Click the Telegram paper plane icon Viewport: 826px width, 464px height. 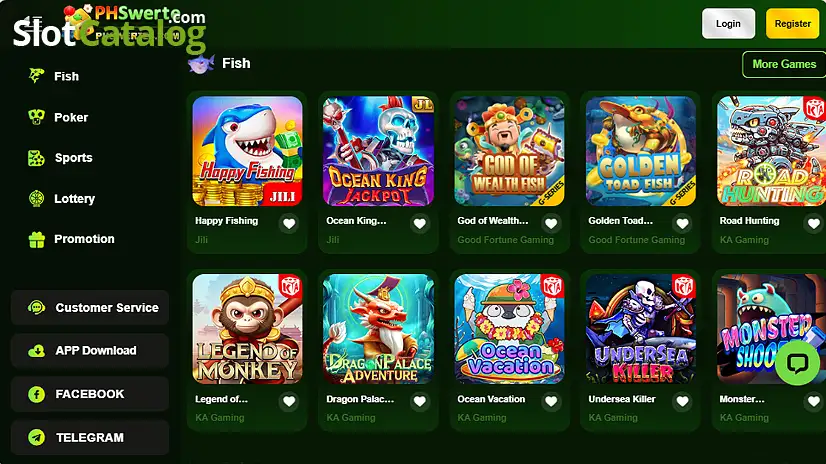tap(36, 437)
